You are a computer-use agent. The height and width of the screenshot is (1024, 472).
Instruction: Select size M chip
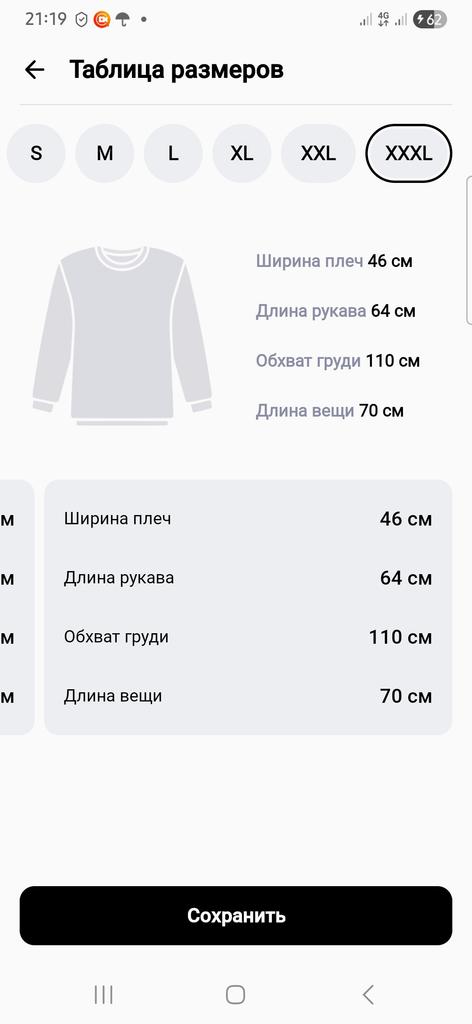104,153
